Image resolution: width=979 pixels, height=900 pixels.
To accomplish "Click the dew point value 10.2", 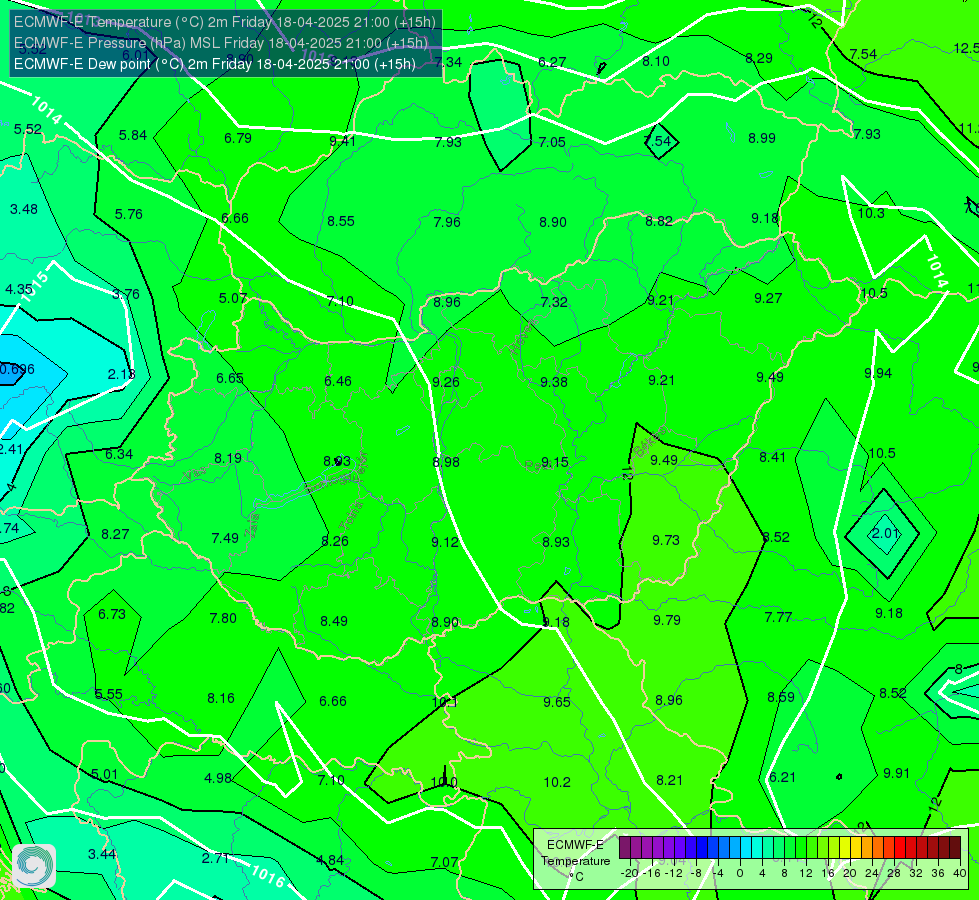I will click(x=557, y=782).
